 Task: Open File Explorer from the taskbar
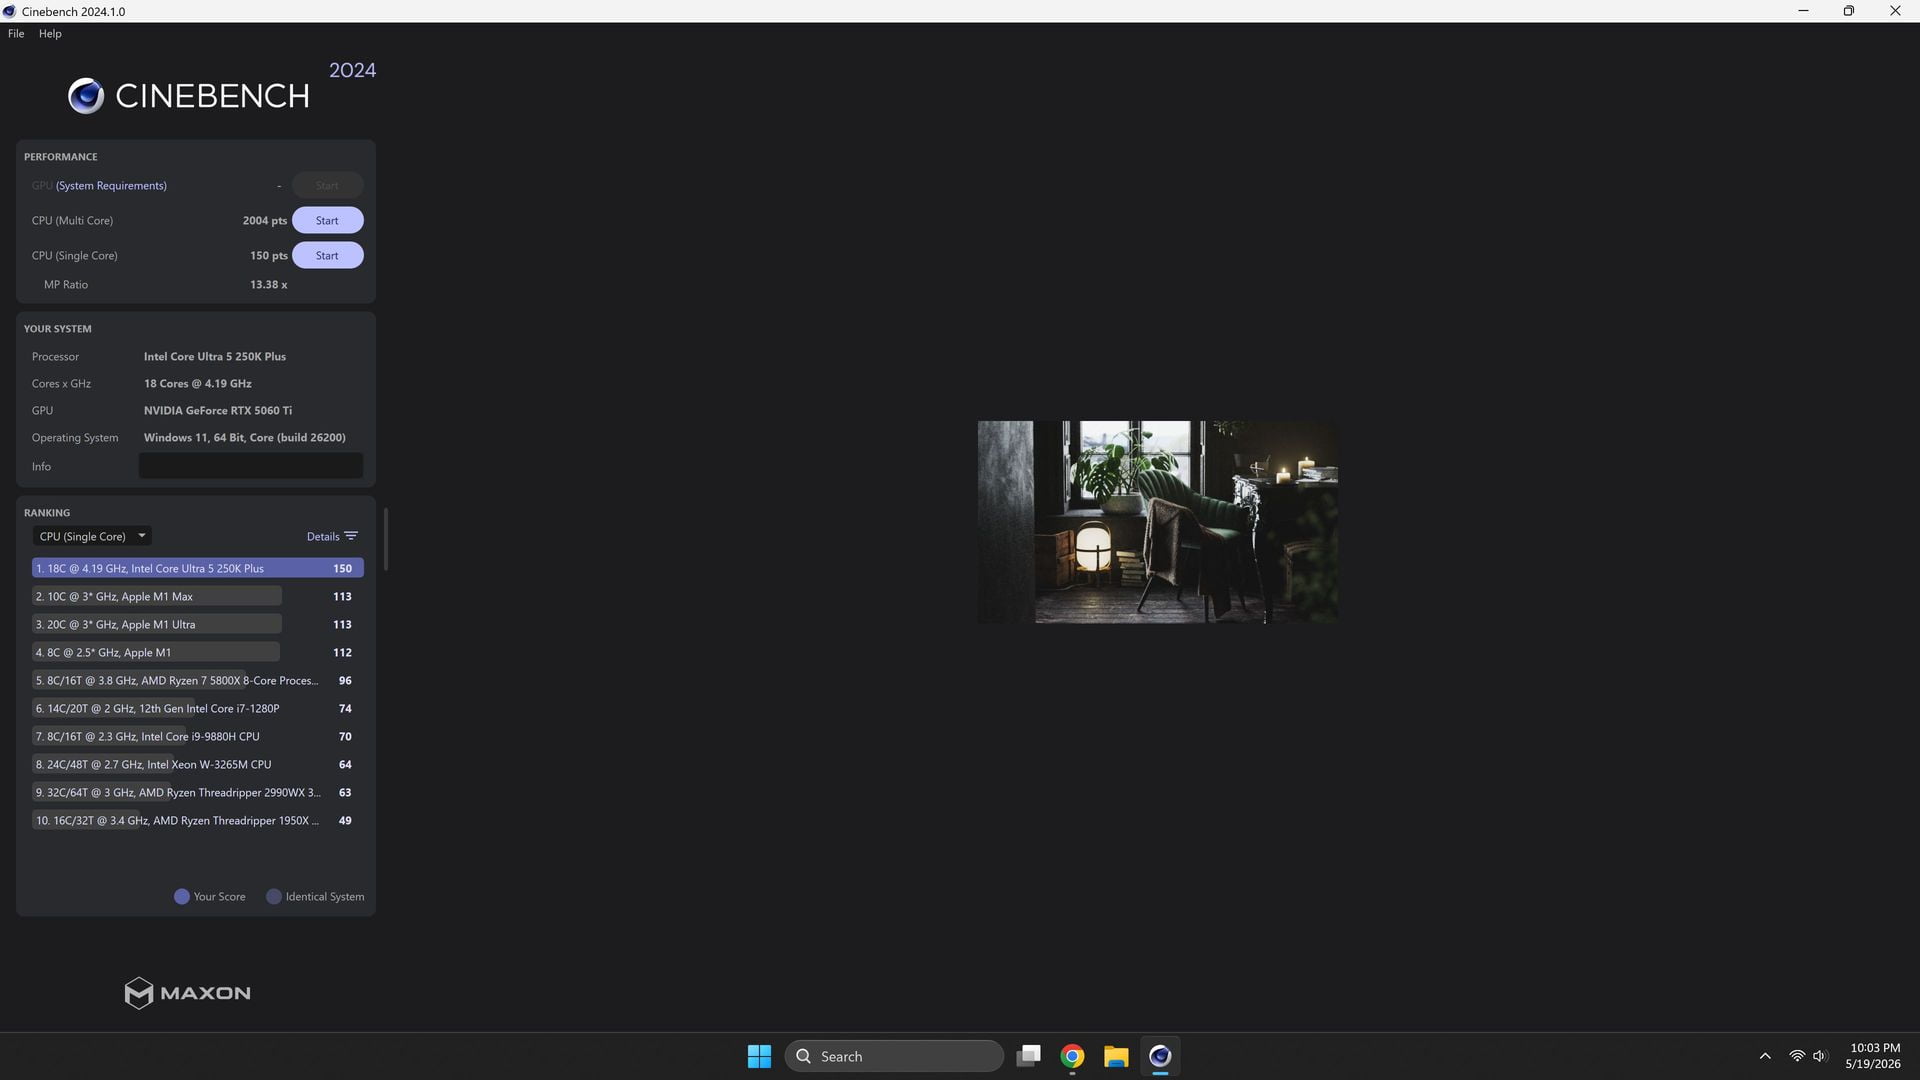tap(1116, 1056)
